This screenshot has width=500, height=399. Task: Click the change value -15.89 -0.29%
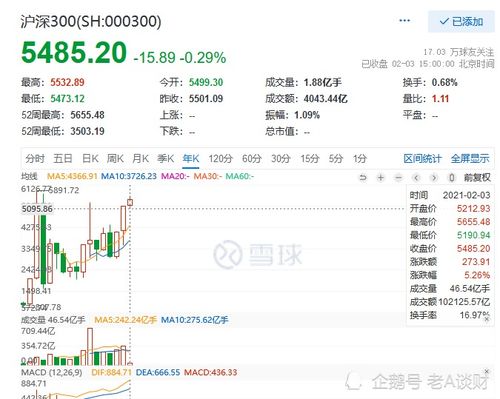pos(180,58)
